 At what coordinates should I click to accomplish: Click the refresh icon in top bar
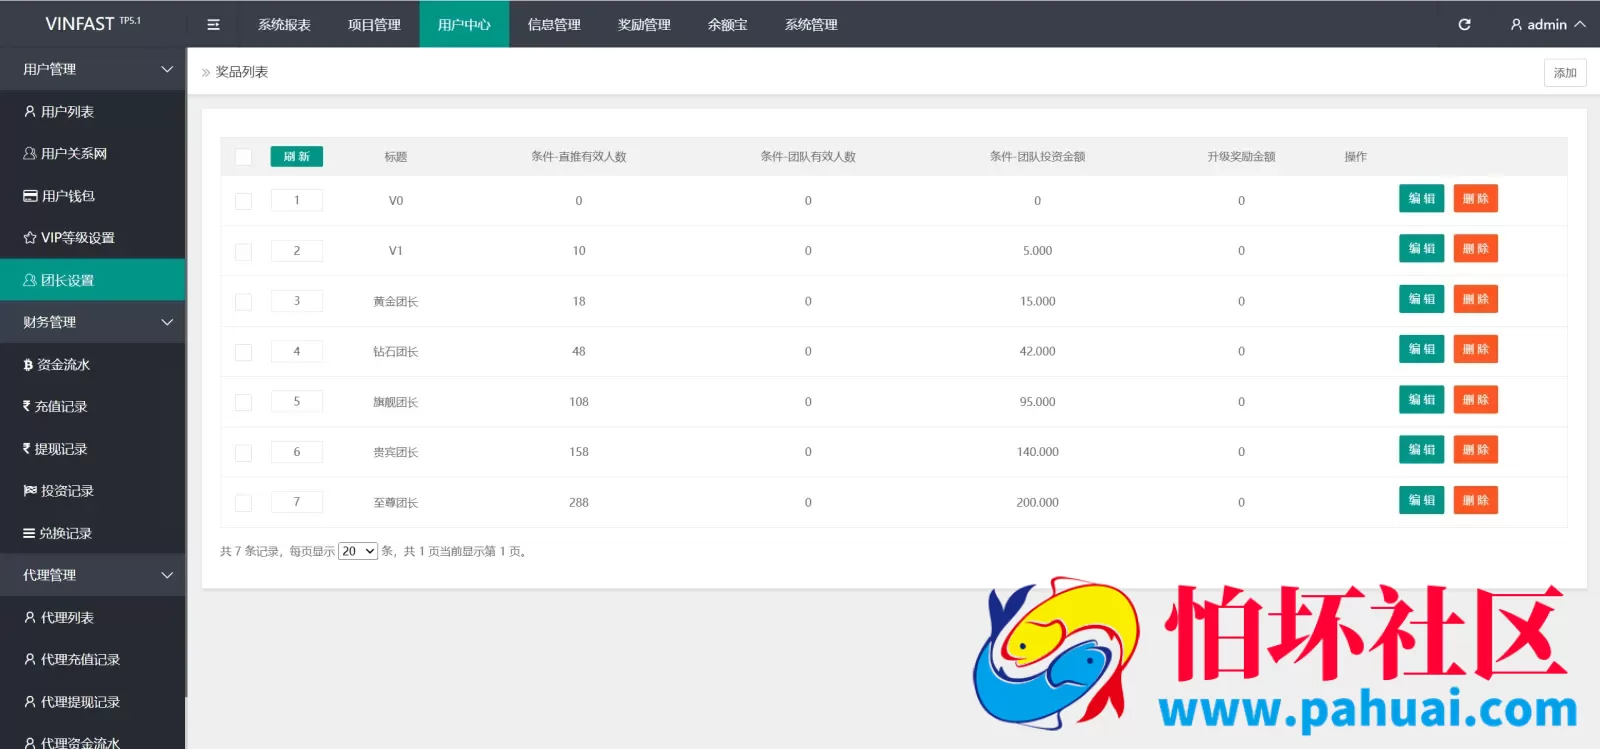(x=1464, y=24)
